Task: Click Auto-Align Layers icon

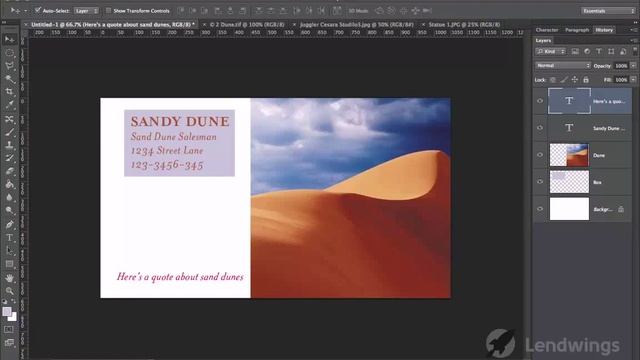Action: click(337, 11)
